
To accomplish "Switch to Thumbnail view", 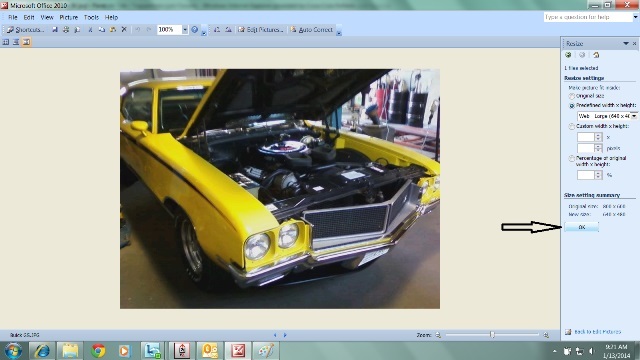I will point(6,42).
